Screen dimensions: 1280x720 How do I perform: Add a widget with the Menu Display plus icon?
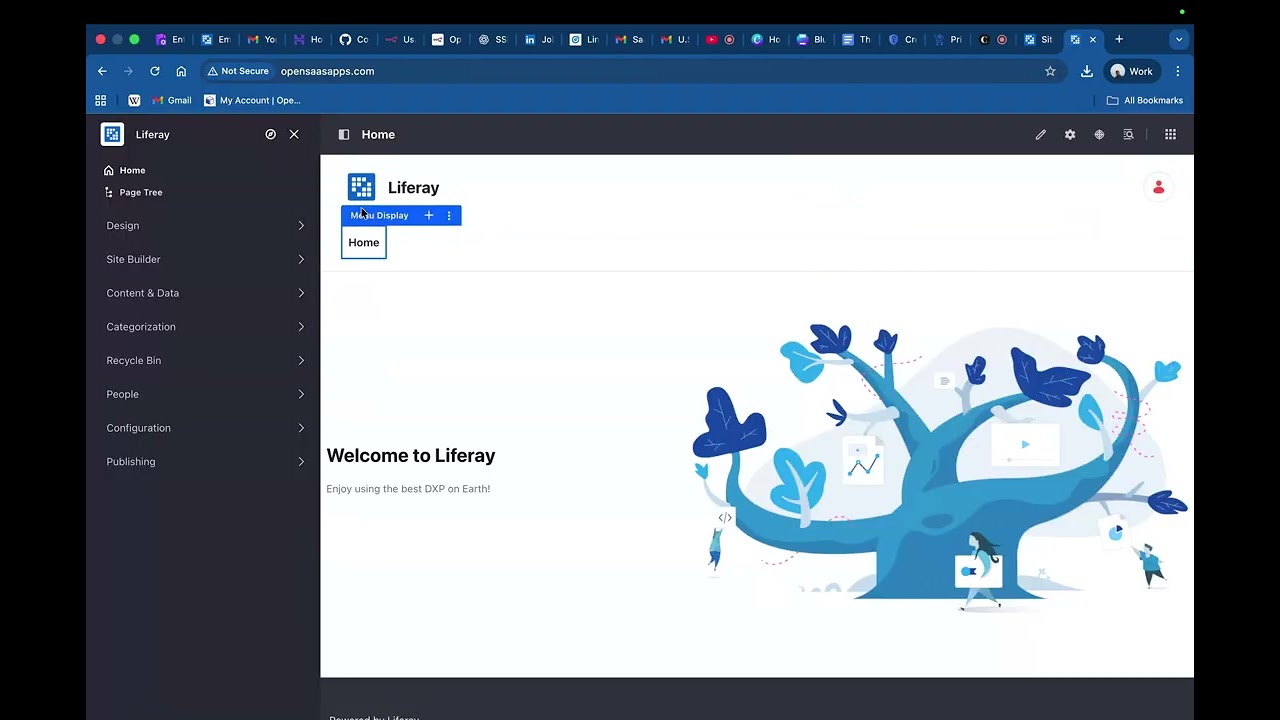429,215
